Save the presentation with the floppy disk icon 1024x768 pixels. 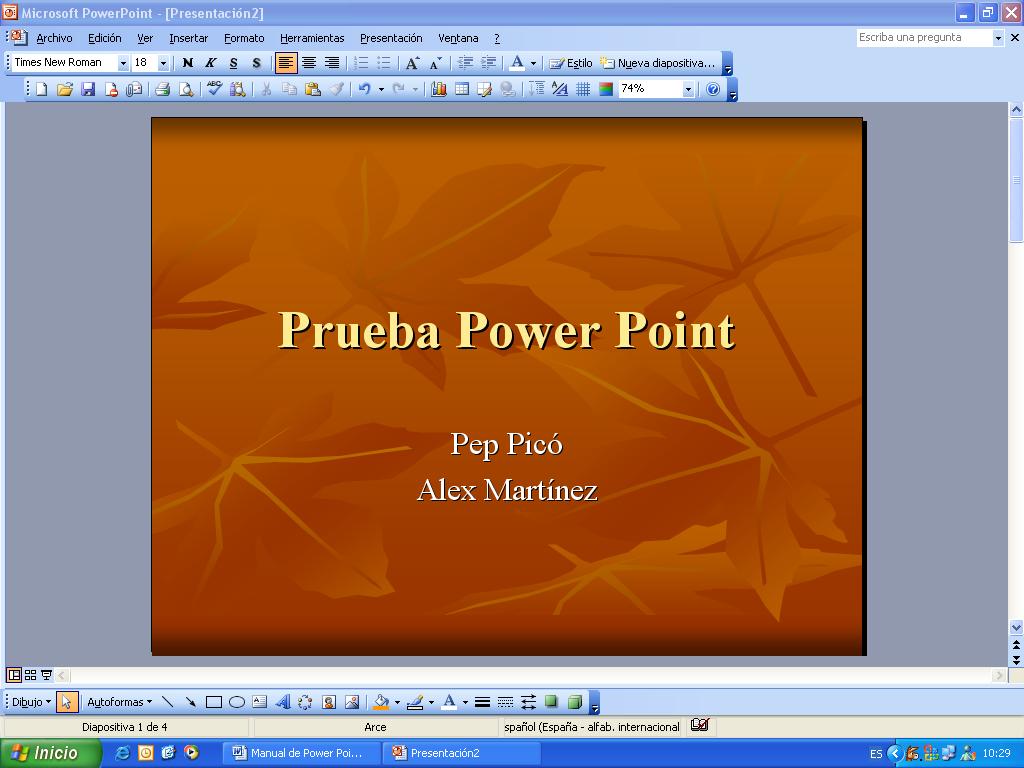point(88,89)
